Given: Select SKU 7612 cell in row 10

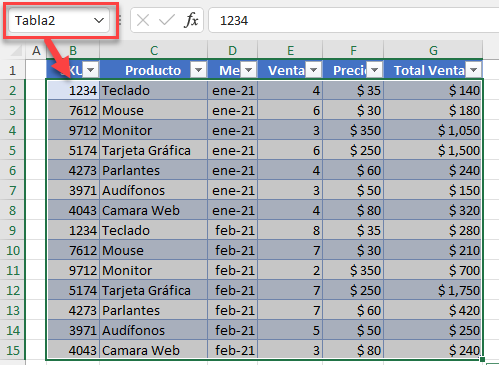Looking at the screenshot, I should [73, 250].
